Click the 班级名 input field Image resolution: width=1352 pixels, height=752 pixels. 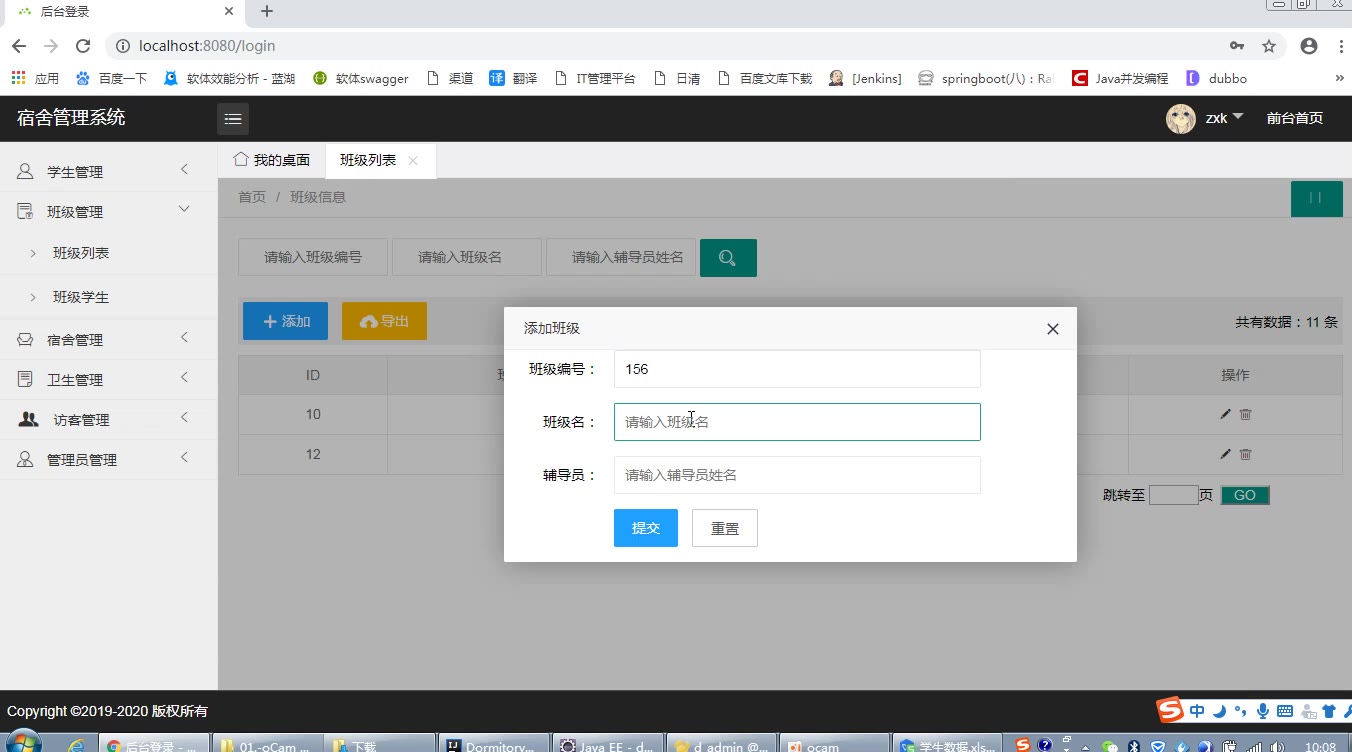pos(796,422)
